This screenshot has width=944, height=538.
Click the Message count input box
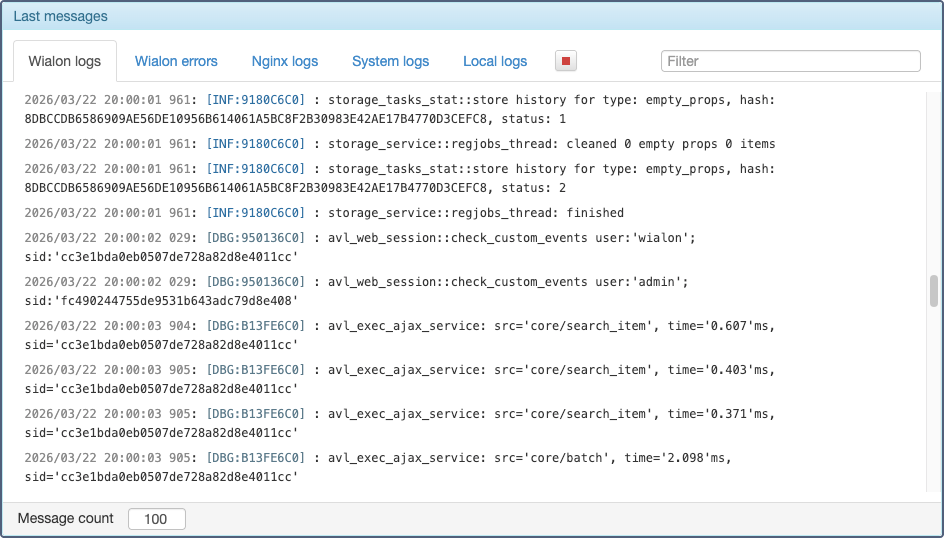pyautogui.click(x=157, y=519)
